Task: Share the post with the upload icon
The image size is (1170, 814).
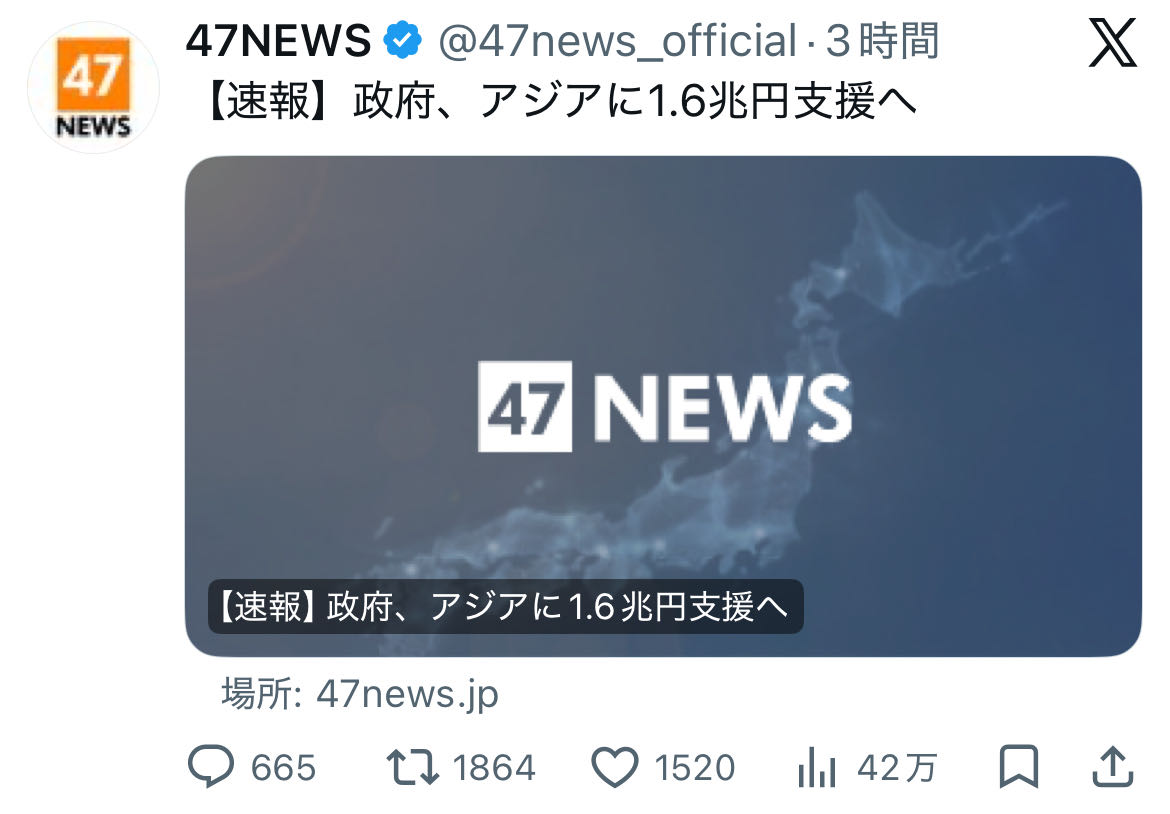Action: pyautogui.click(x=1113, y=766)
